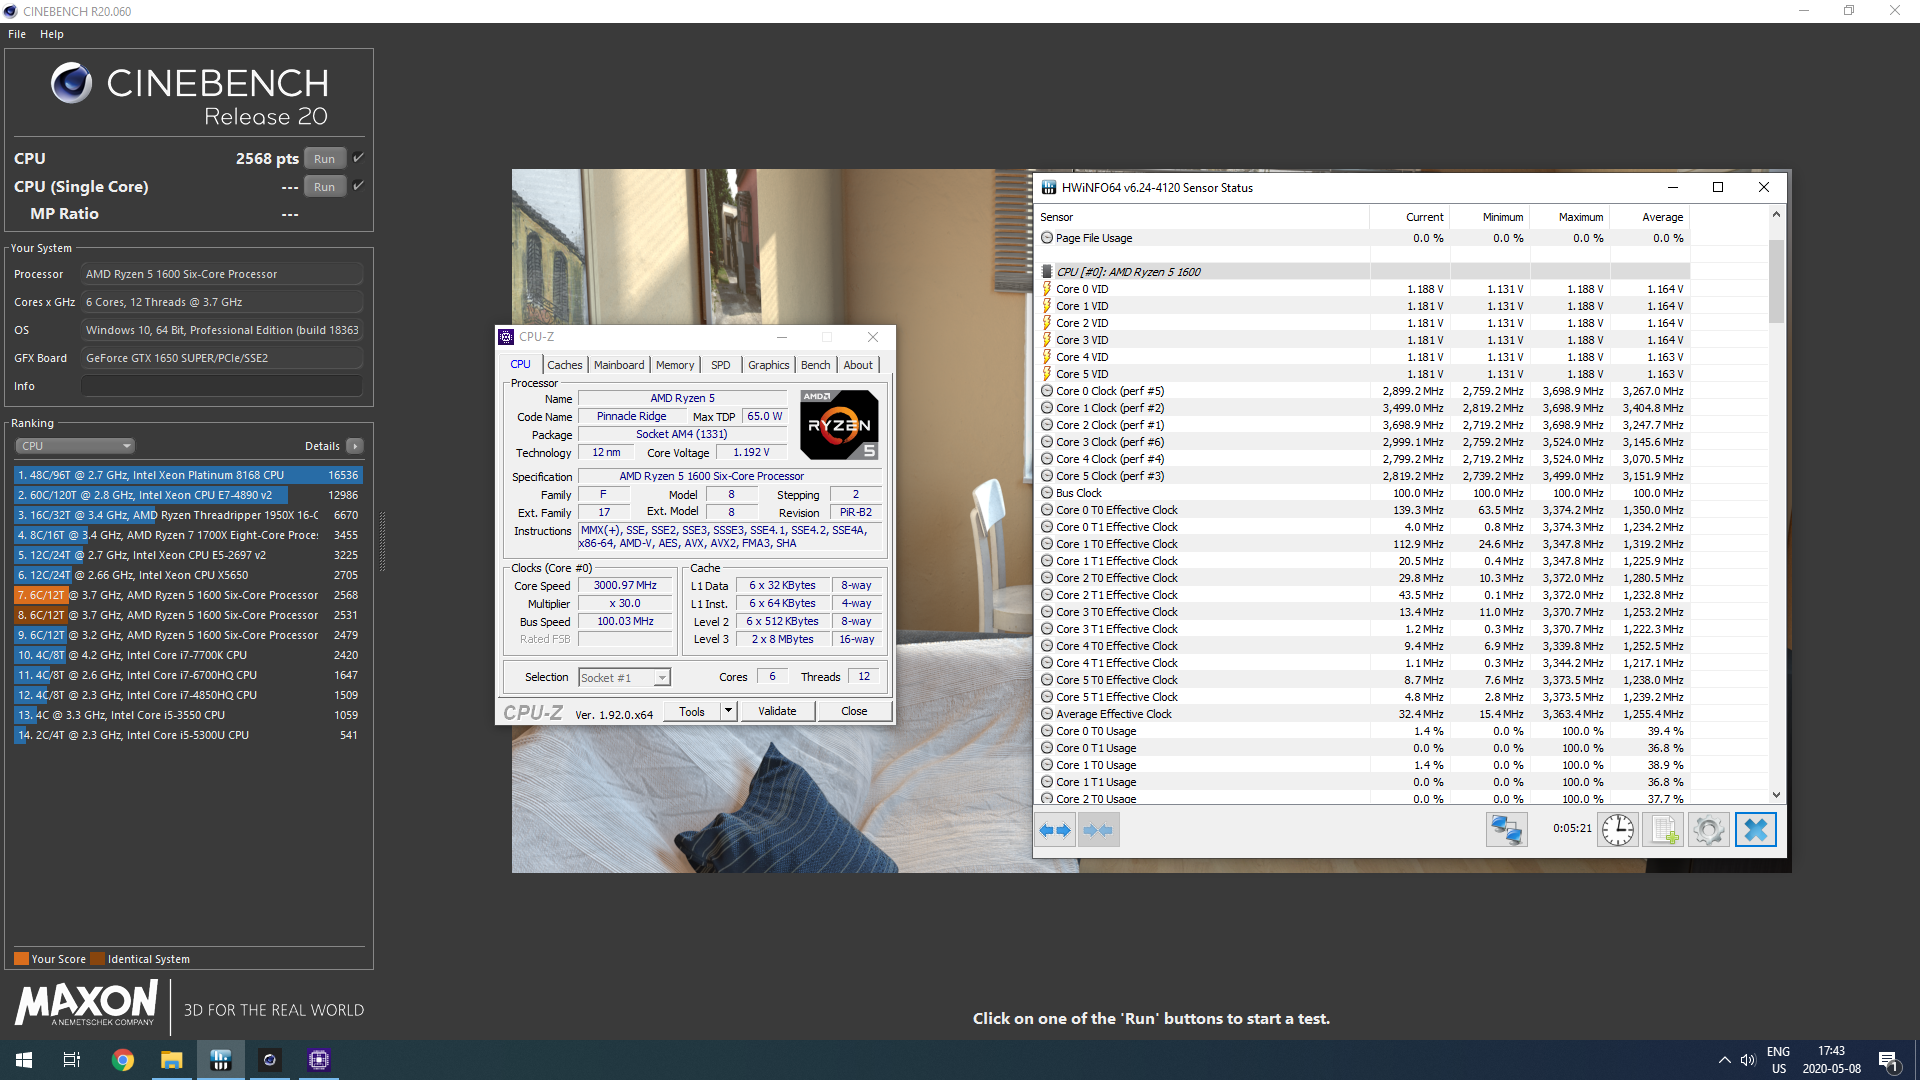This screenshot has height=1080, width=1920.
Task: Click the Info input field in Cinebench
Action: (x=222, y=386)
